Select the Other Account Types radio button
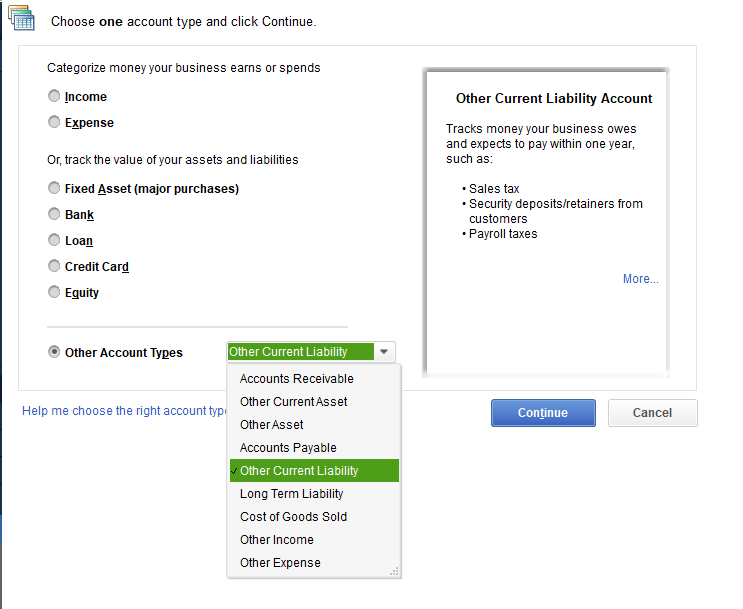 click(x=54, y=352)
